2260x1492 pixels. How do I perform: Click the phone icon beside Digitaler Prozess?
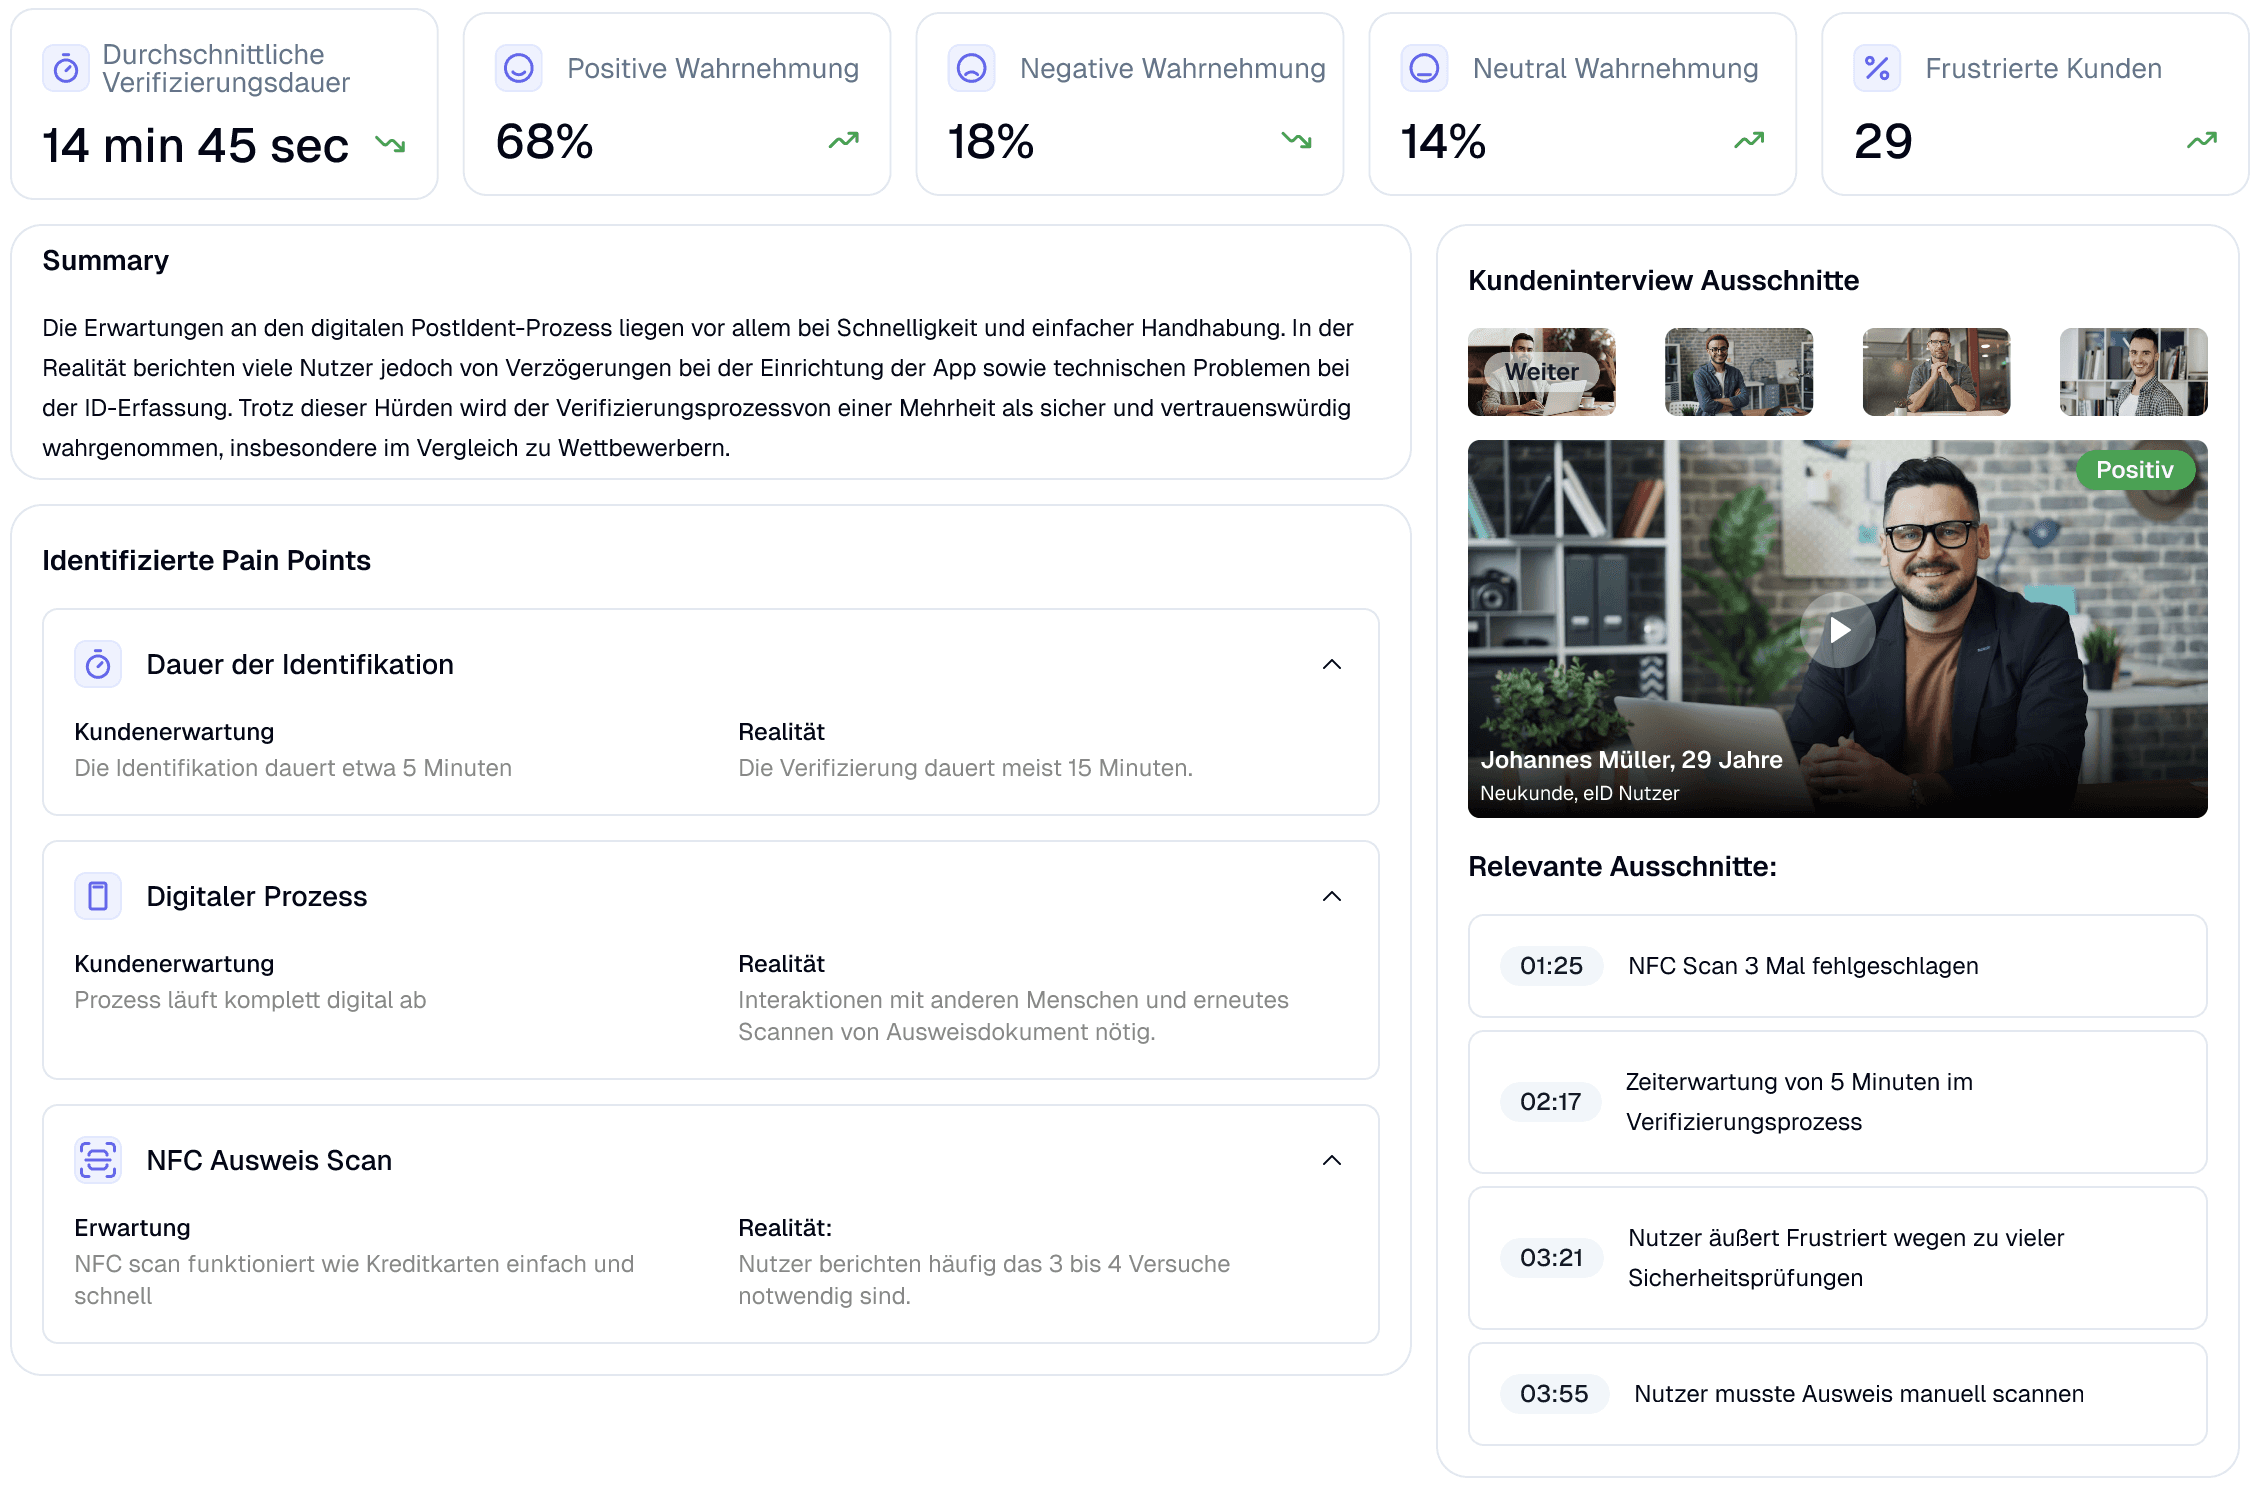[98, 896]
